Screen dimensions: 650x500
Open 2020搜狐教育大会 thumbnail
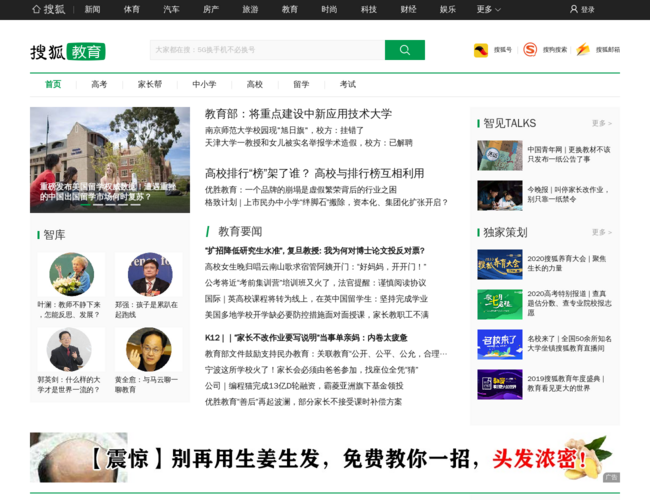tap(500, 265)
